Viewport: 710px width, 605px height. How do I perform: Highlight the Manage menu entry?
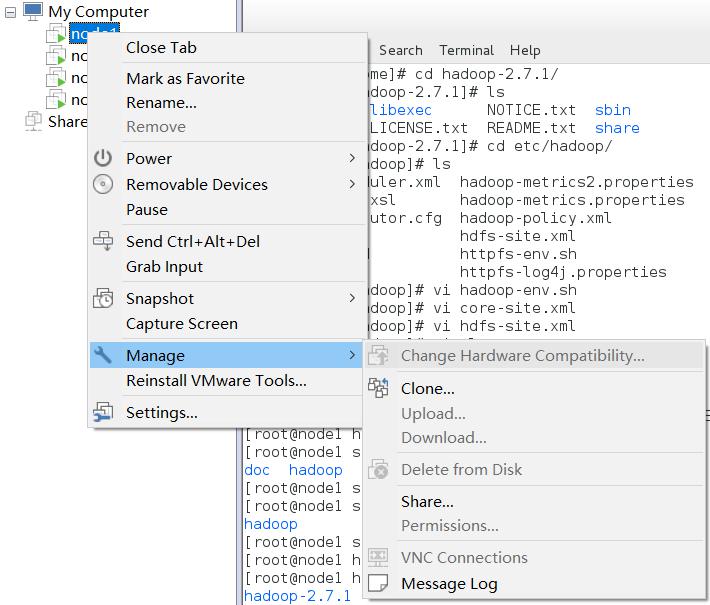[x=226, y=355]
